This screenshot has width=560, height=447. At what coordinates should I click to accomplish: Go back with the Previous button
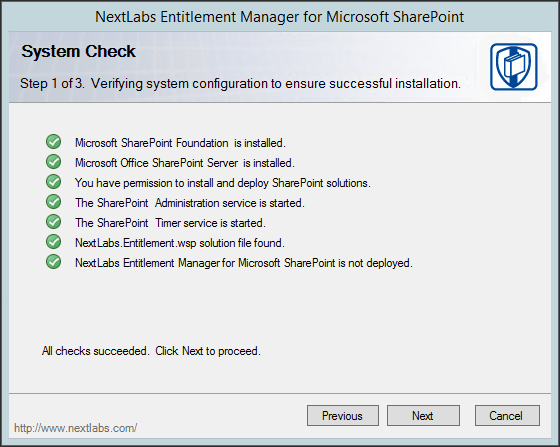point(343,416)
